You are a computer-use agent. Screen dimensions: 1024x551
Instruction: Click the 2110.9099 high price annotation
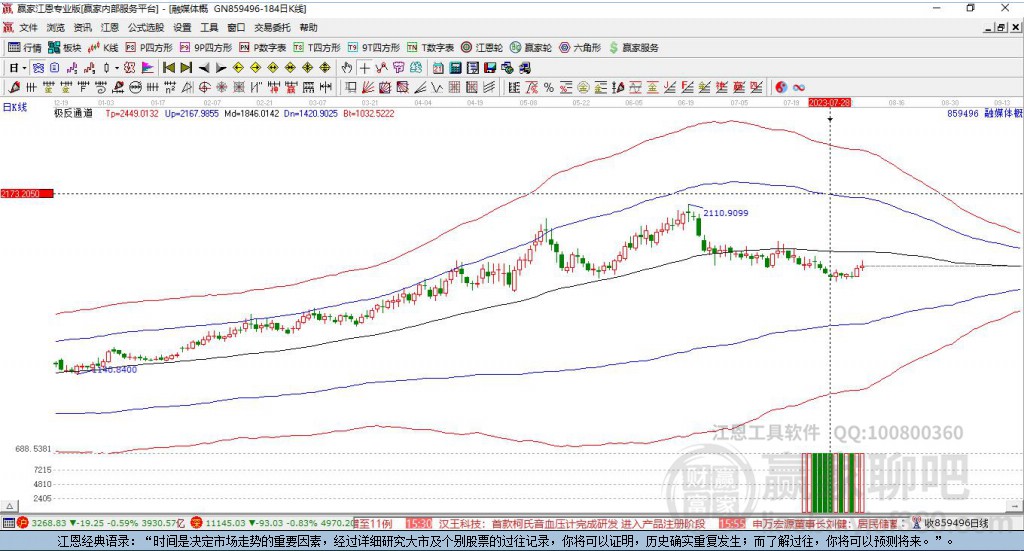click(x=726, y=213)
